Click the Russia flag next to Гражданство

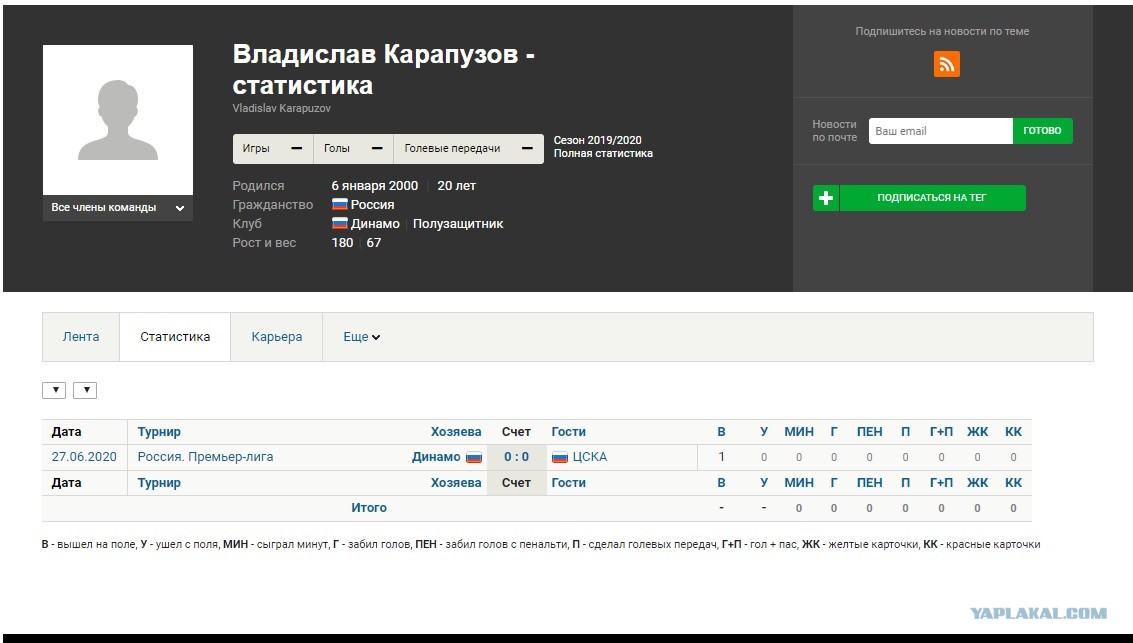[340, 204]
